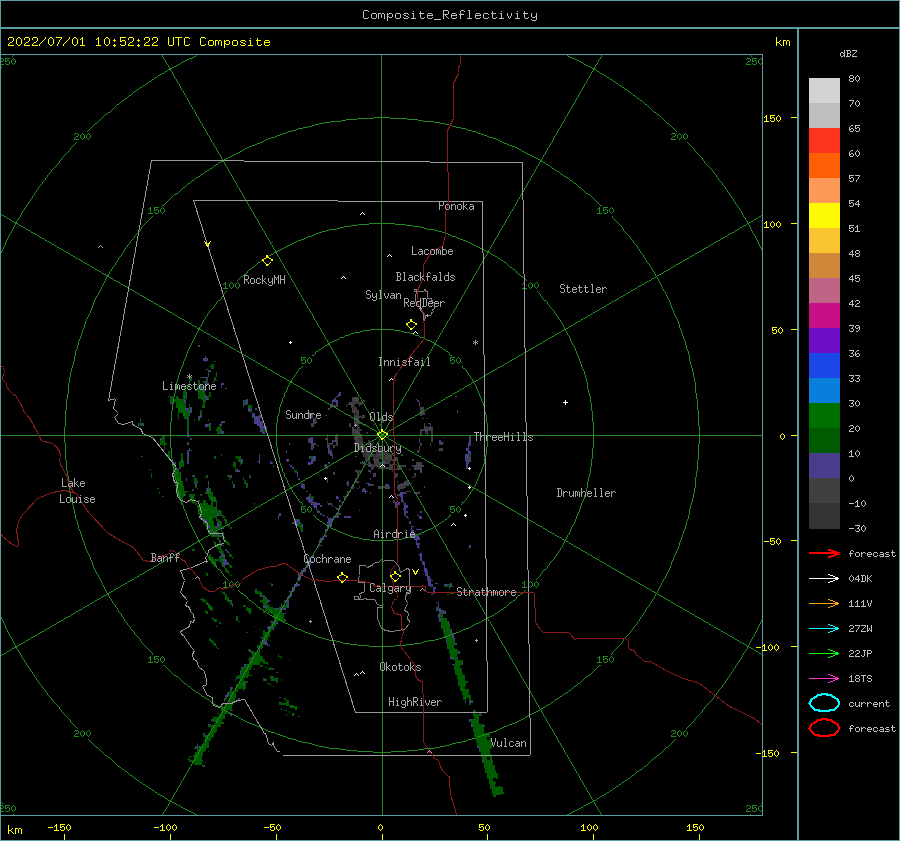Click the green 22JP arrow legend icon
900x841 pixels.
824,653
